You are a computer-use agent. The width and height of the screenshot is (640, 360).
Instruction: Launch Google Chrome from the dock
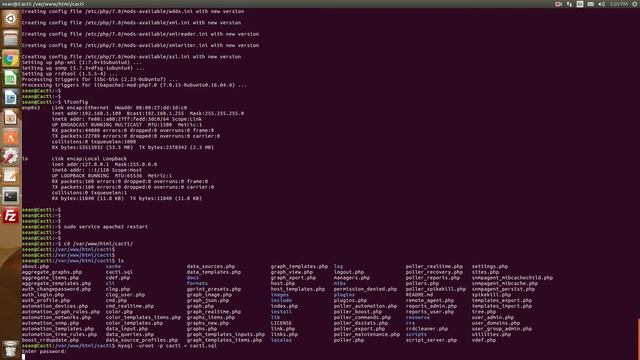11,58
